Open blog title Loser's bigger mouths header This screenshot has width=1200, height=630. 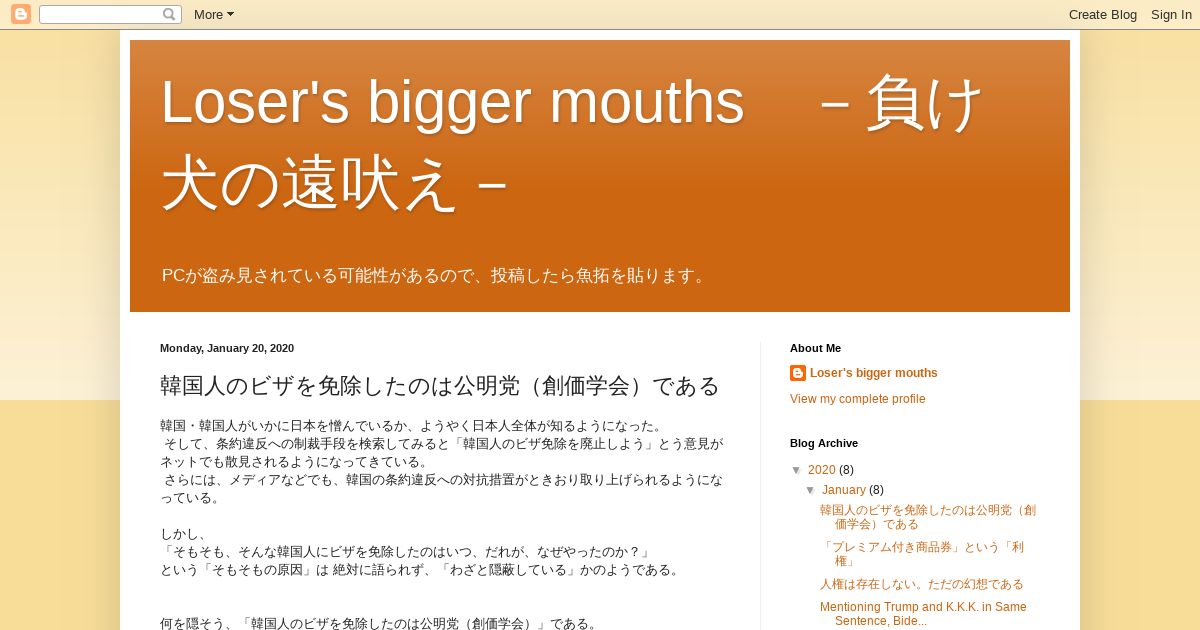[x=573, y=143]
